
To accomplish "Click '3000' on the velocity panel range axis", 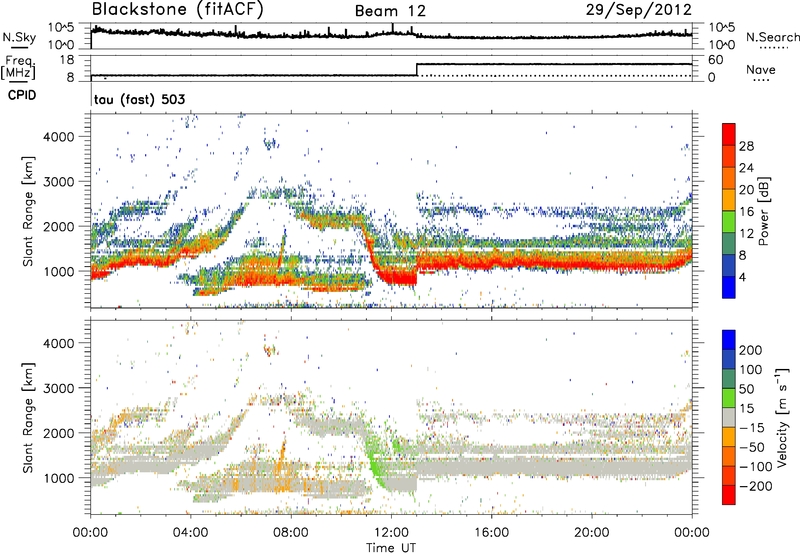I will point(59,388).
